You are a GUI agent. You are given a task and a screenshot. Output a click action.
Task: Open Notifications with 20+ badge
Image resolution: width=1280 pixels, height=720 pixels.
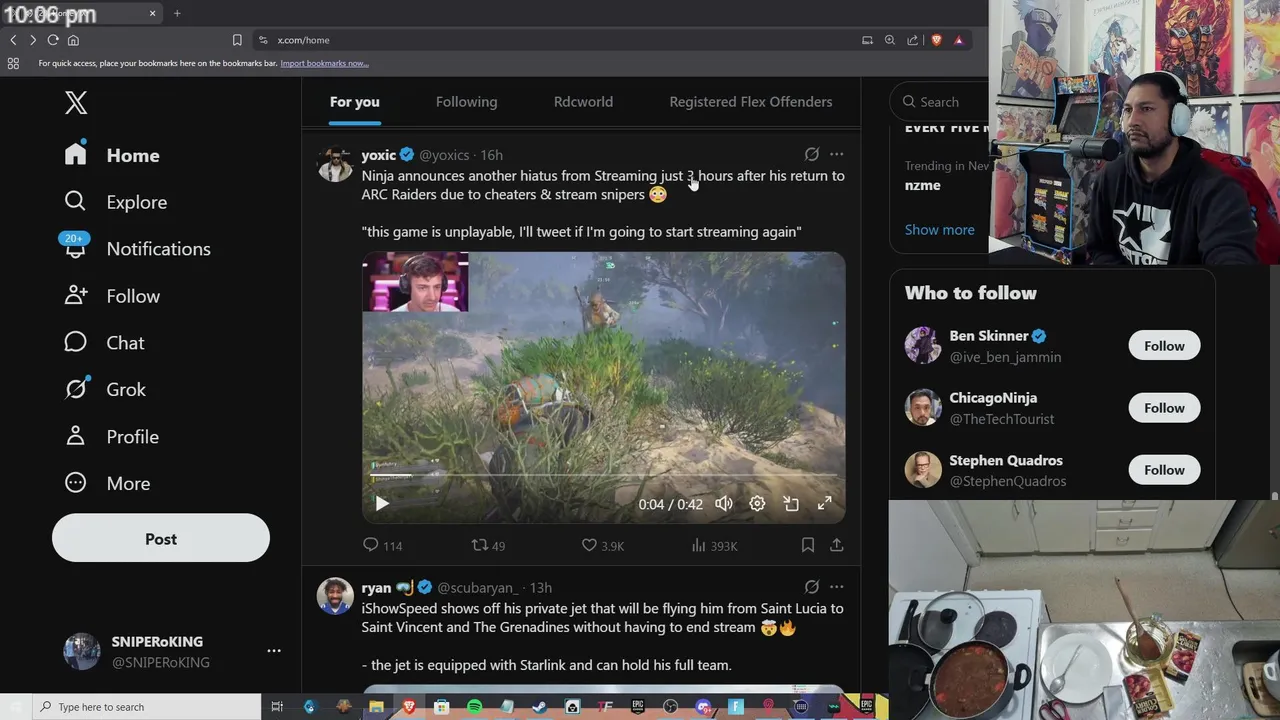tap(137, 249)
